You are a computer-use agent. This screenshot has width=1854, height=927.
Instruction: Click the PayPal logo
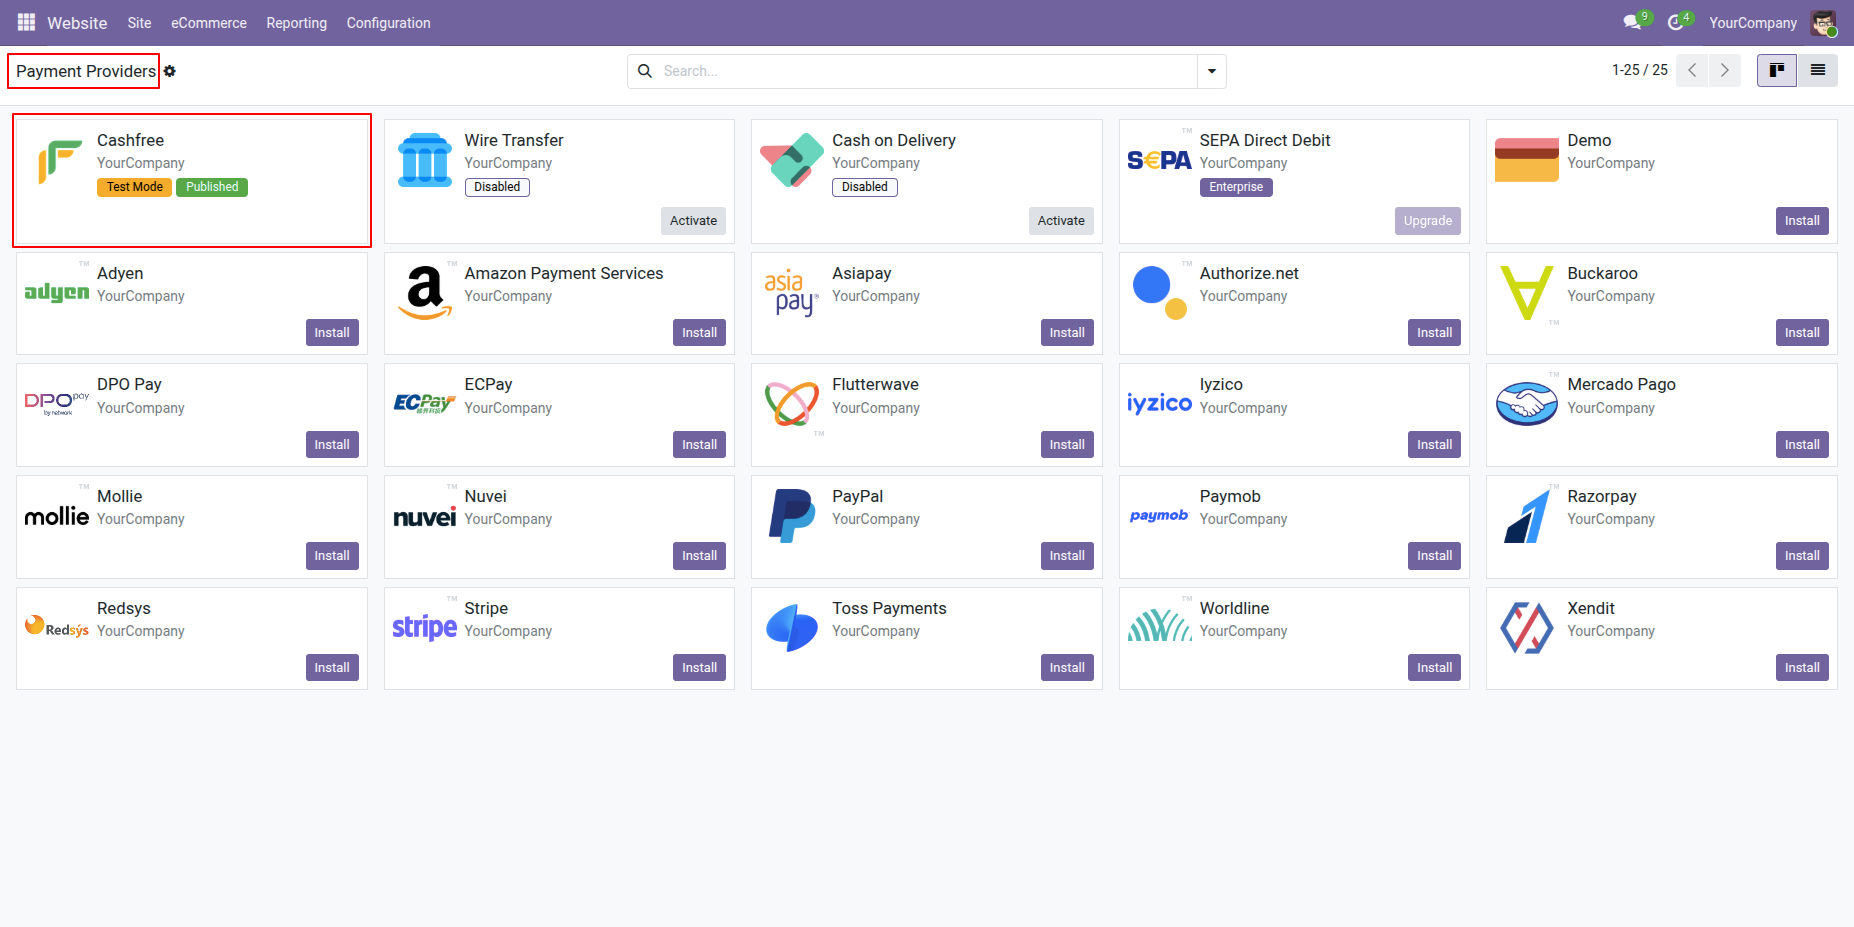pyautogui.click(x=792, y=516)
